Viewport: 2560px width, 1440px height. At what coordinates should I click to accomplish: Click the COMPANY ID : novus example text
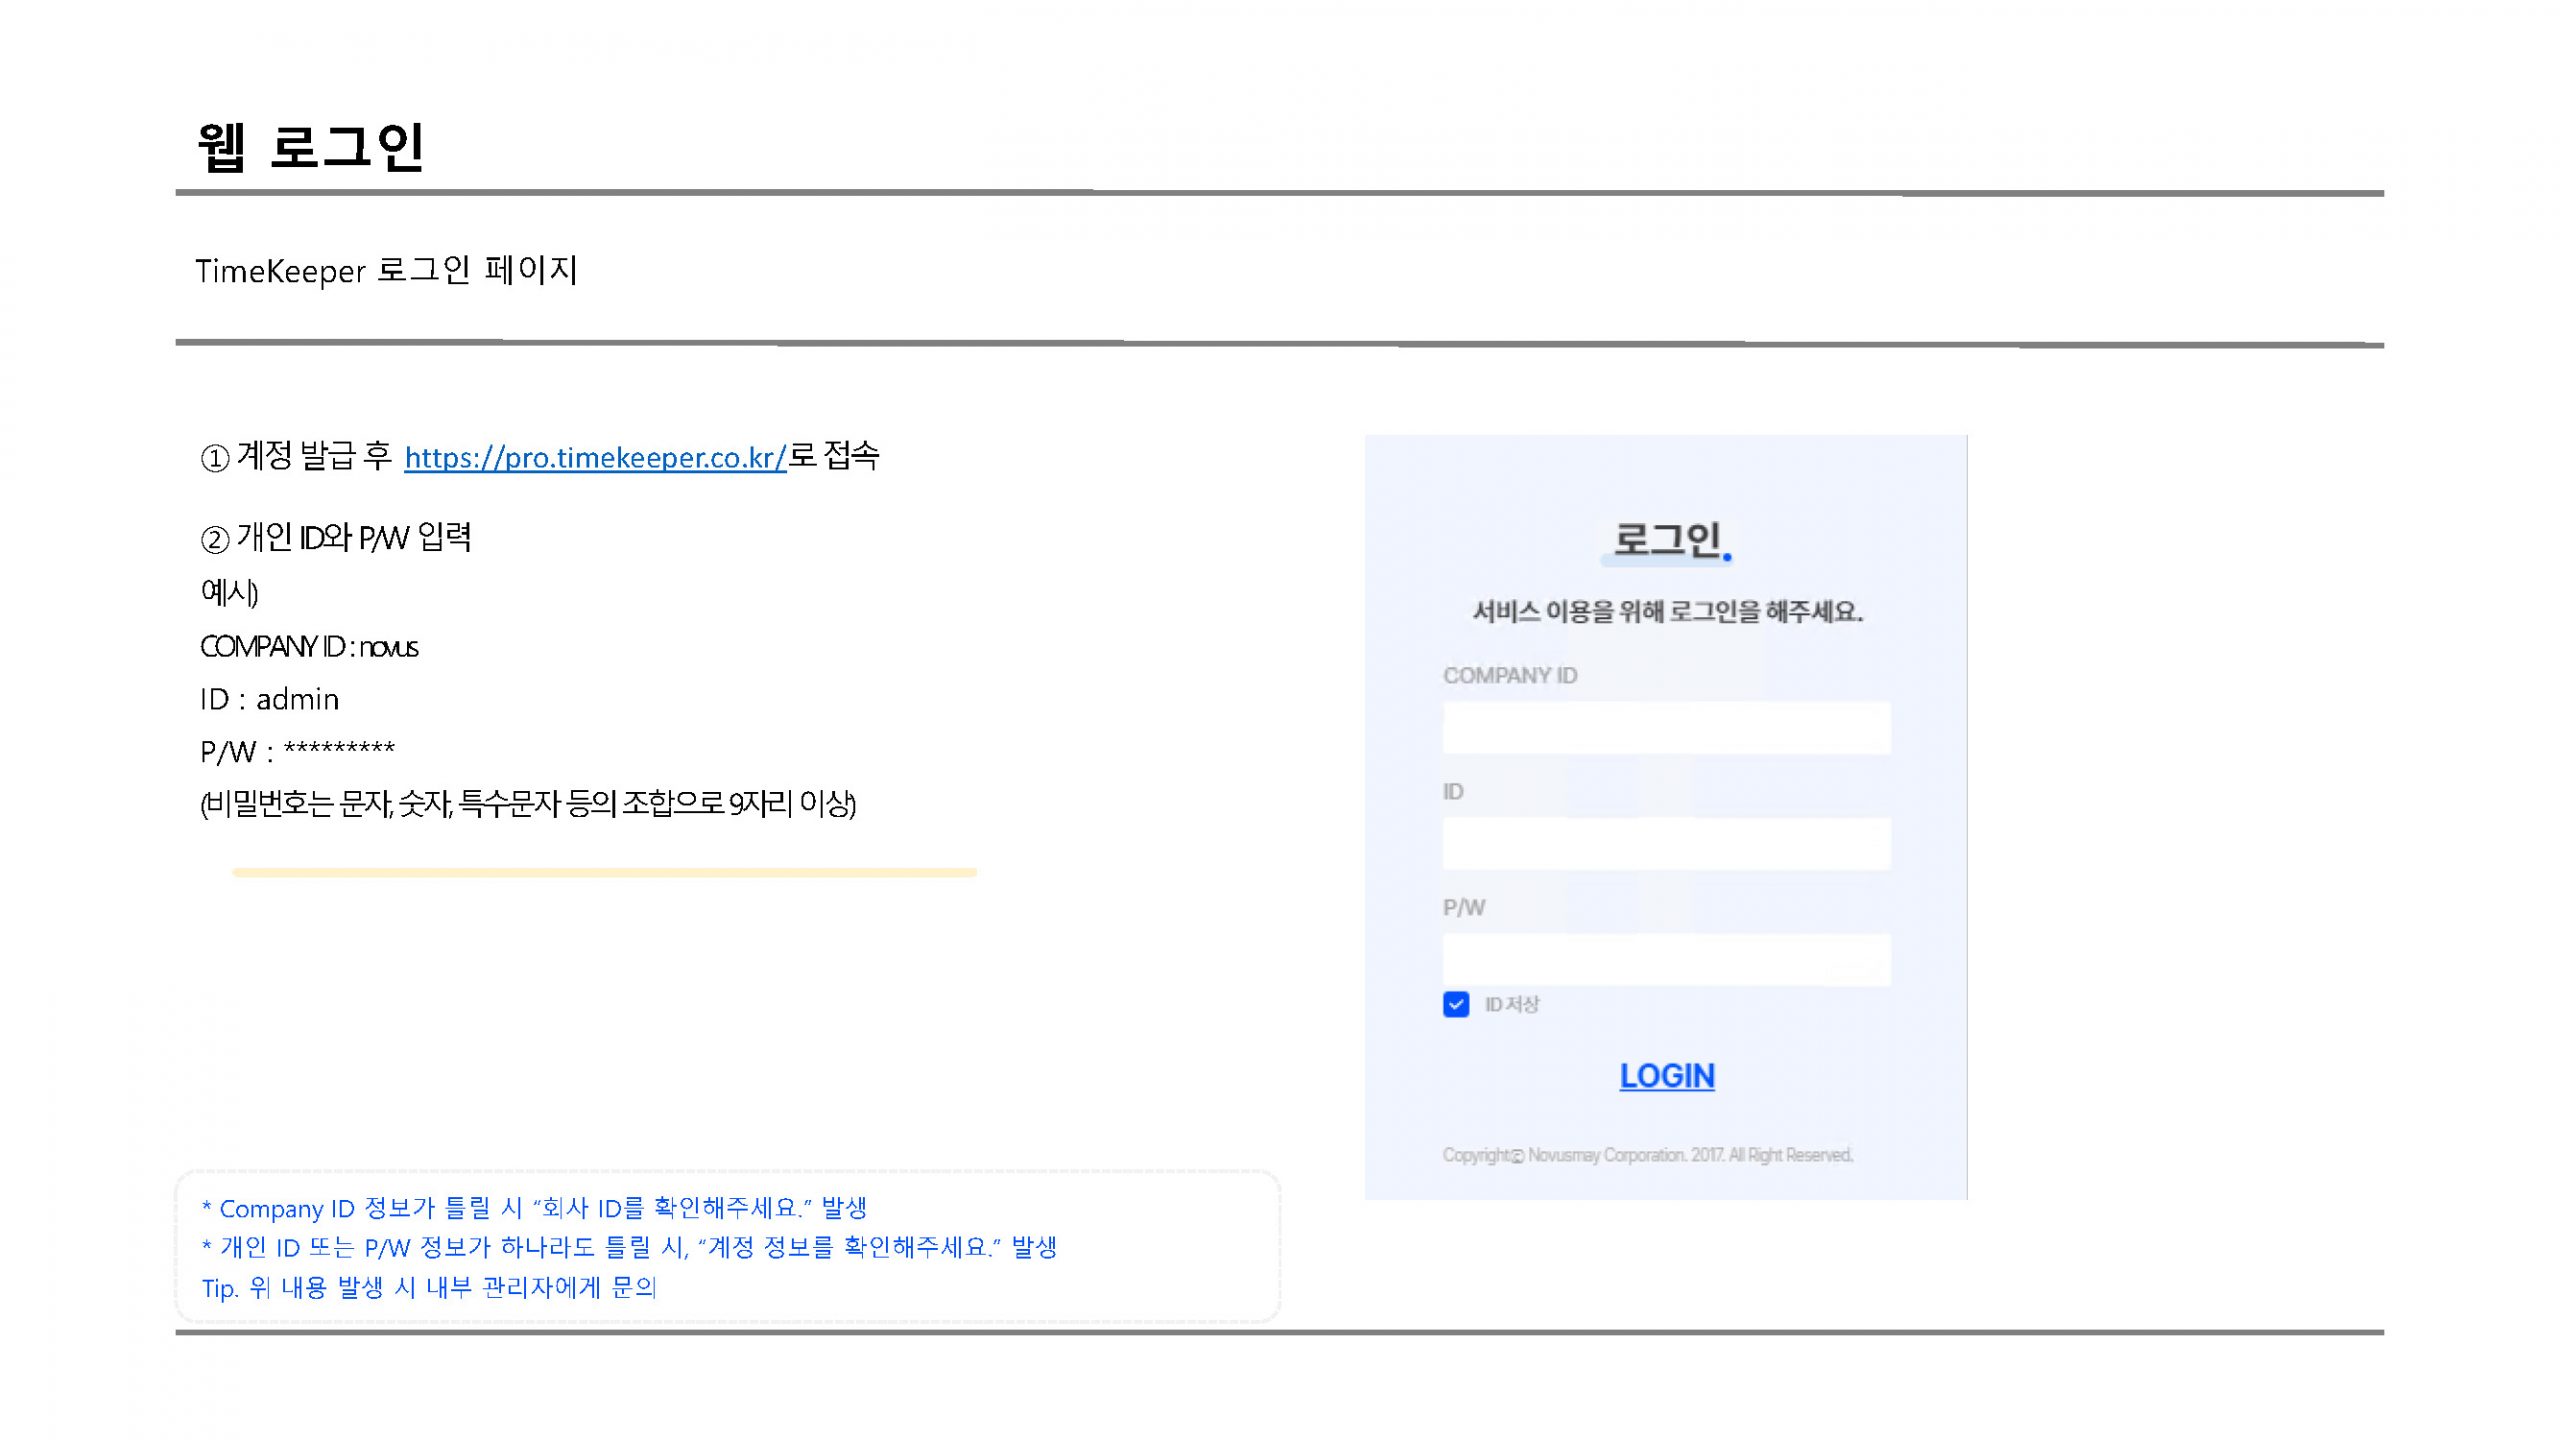309,647
